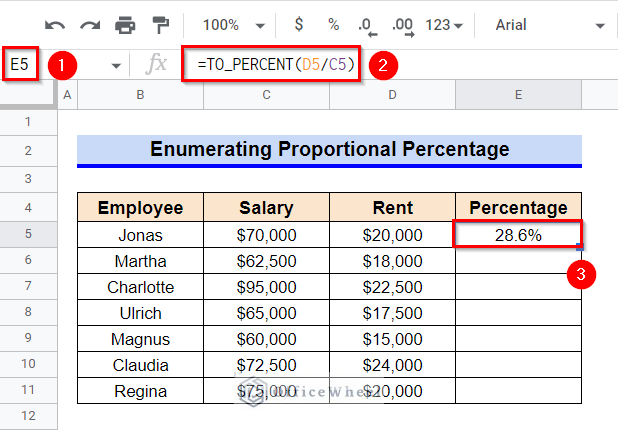The width and height of the screenshot is (618, 430).
Task: Click the salary cell $72,500
Action: (266, 365)
